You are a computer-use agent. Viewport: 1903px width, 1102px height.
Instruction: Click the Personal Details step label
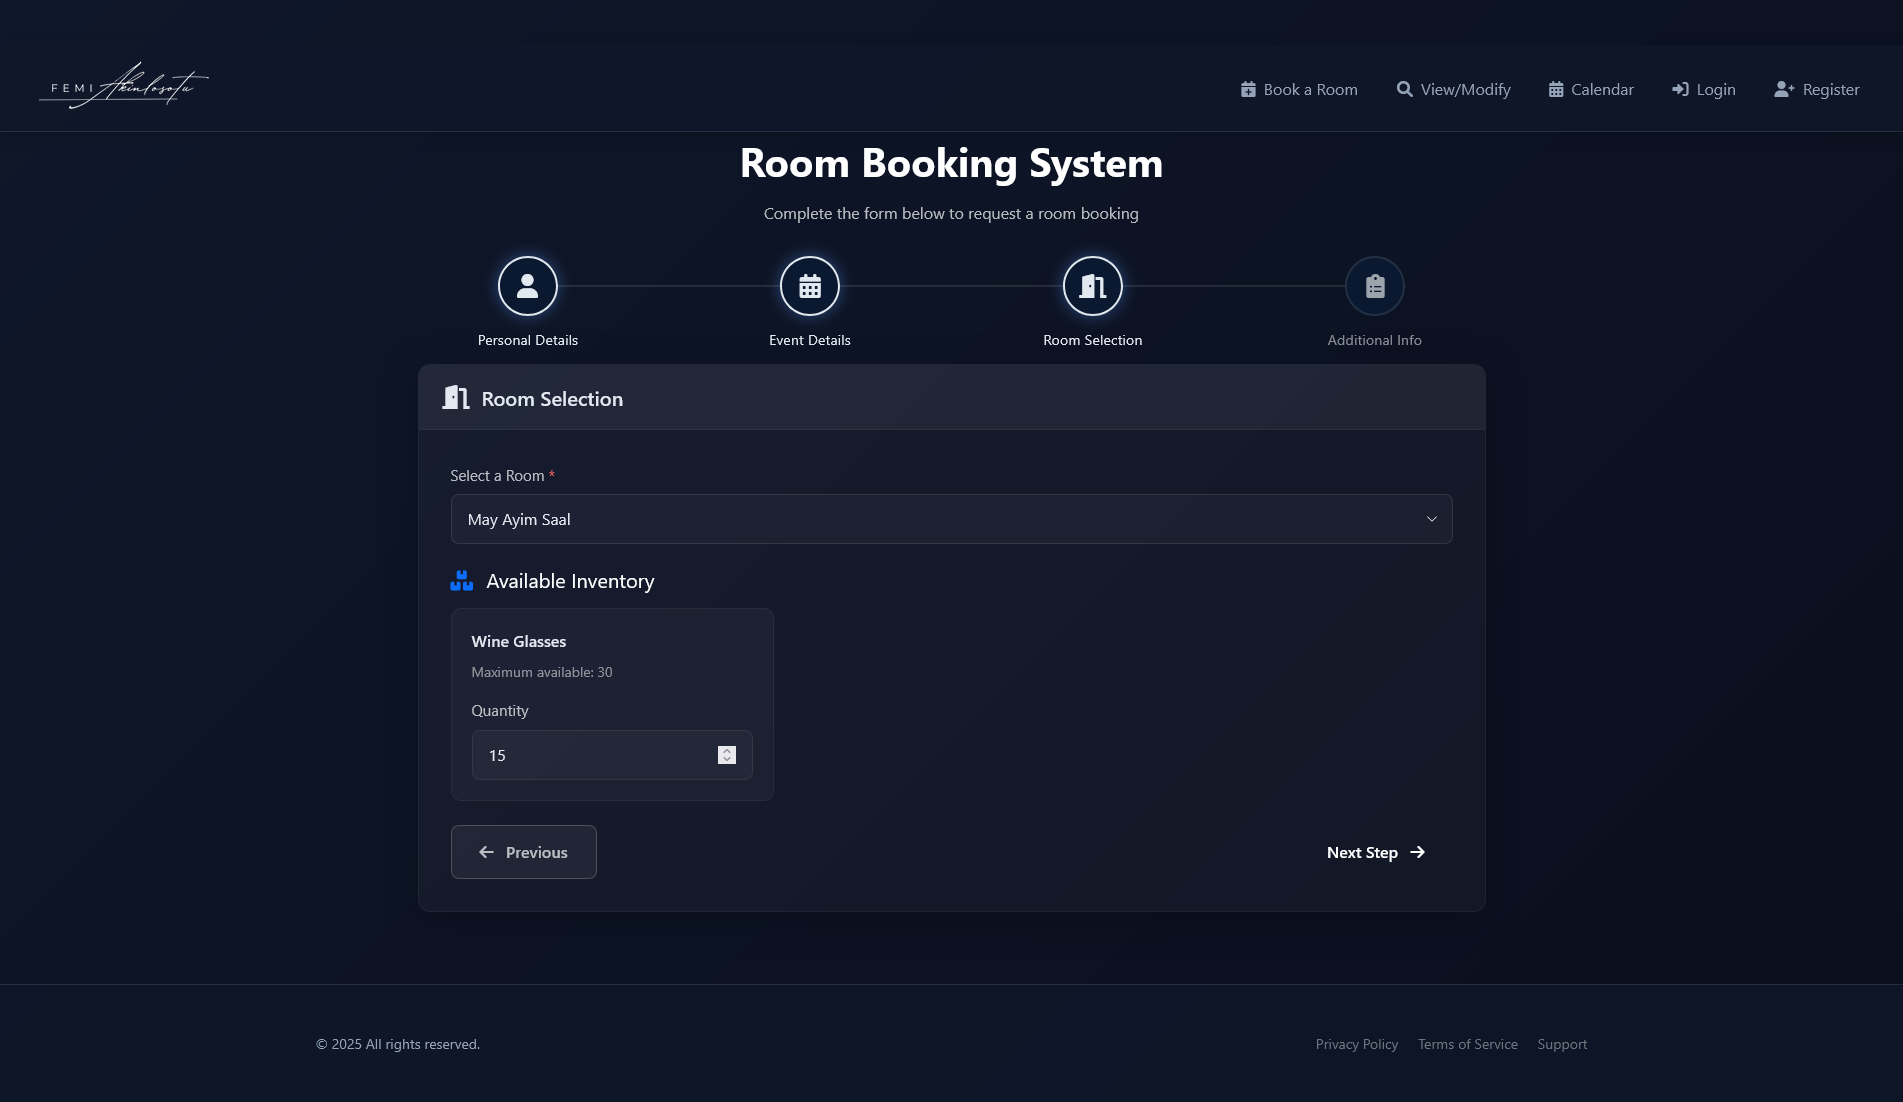[x=528, y=340]
